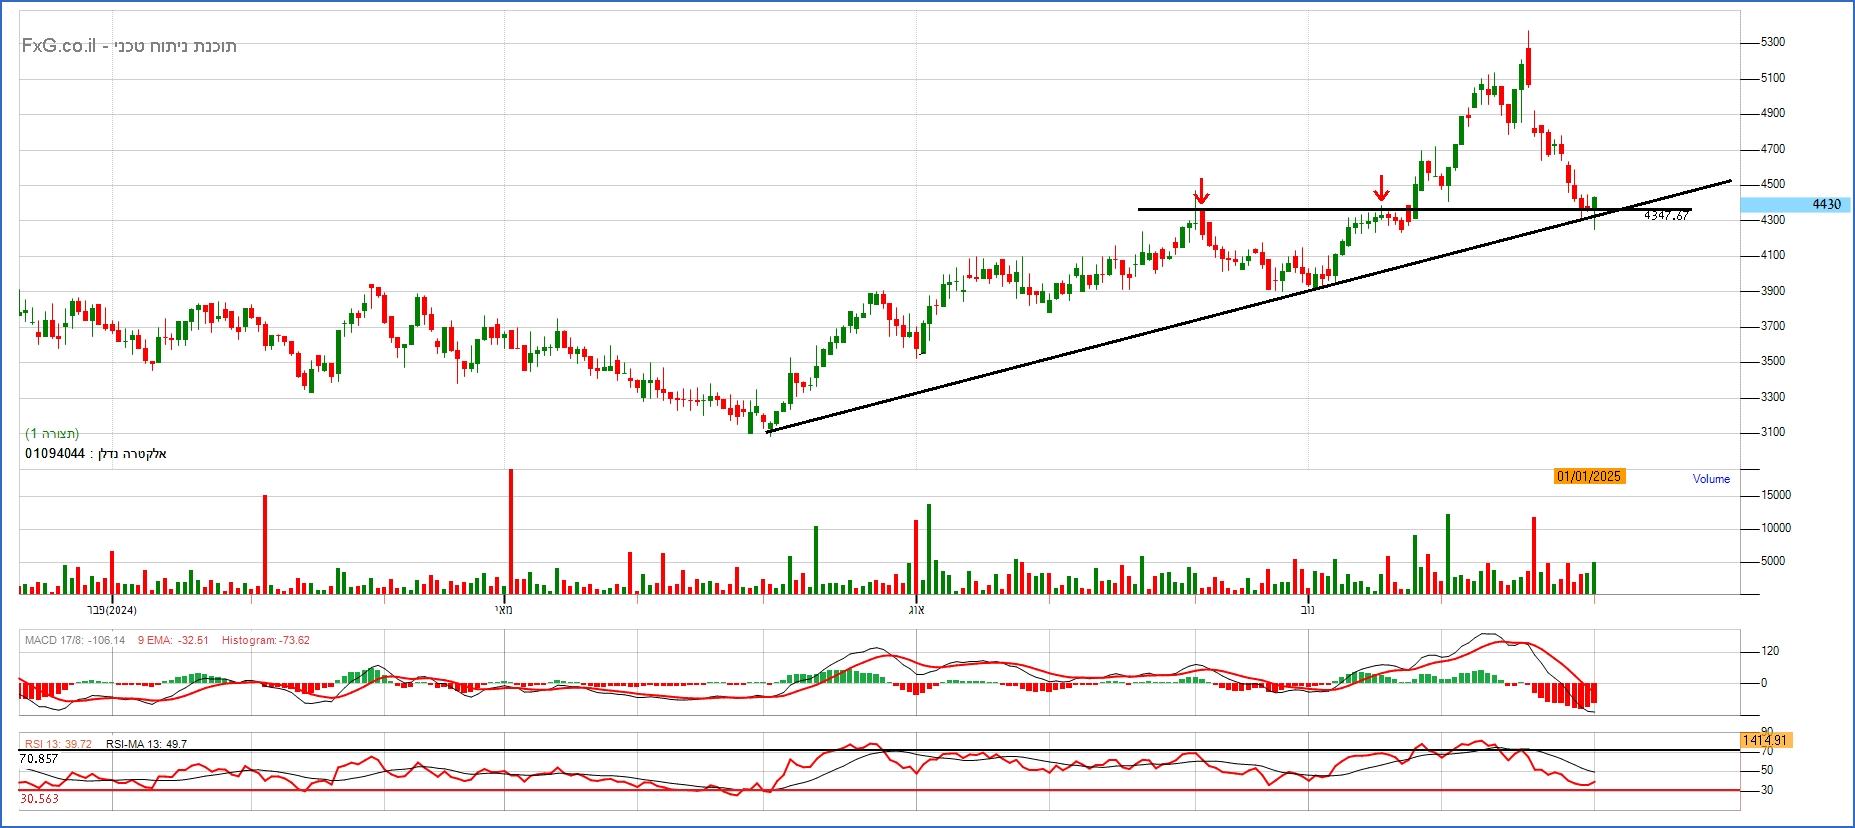This screenshot has width=1855, height=828.
Task: Click the blue Volume panel label
Action: pyautogui.click(x=1710, y=479)
